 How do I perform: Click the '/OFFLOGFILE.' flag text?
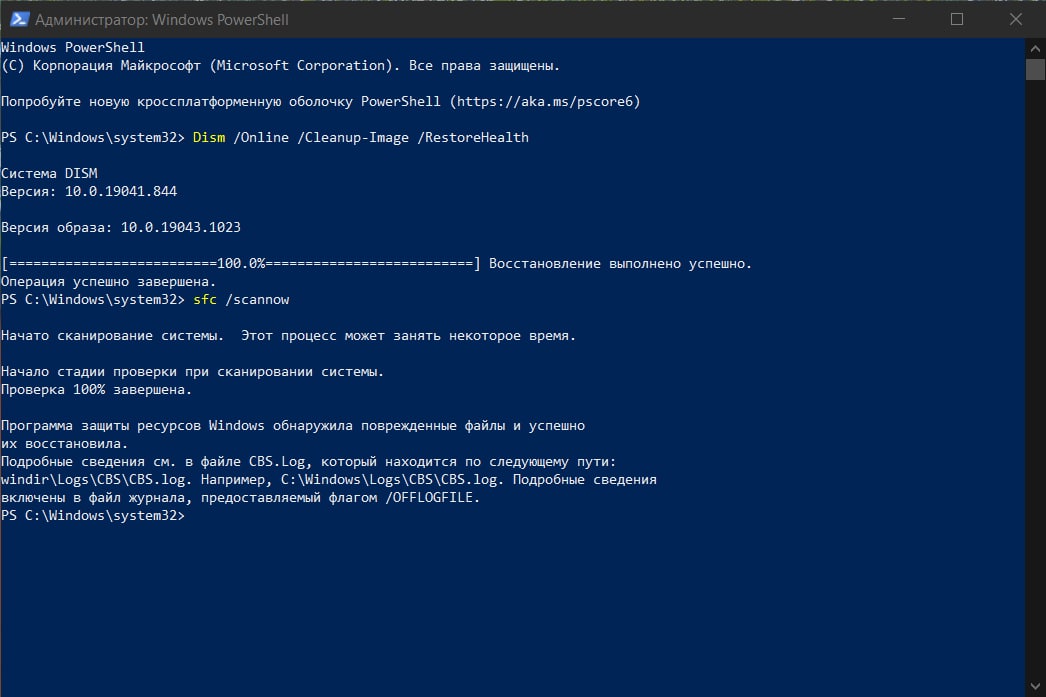[x=432, y=498]
